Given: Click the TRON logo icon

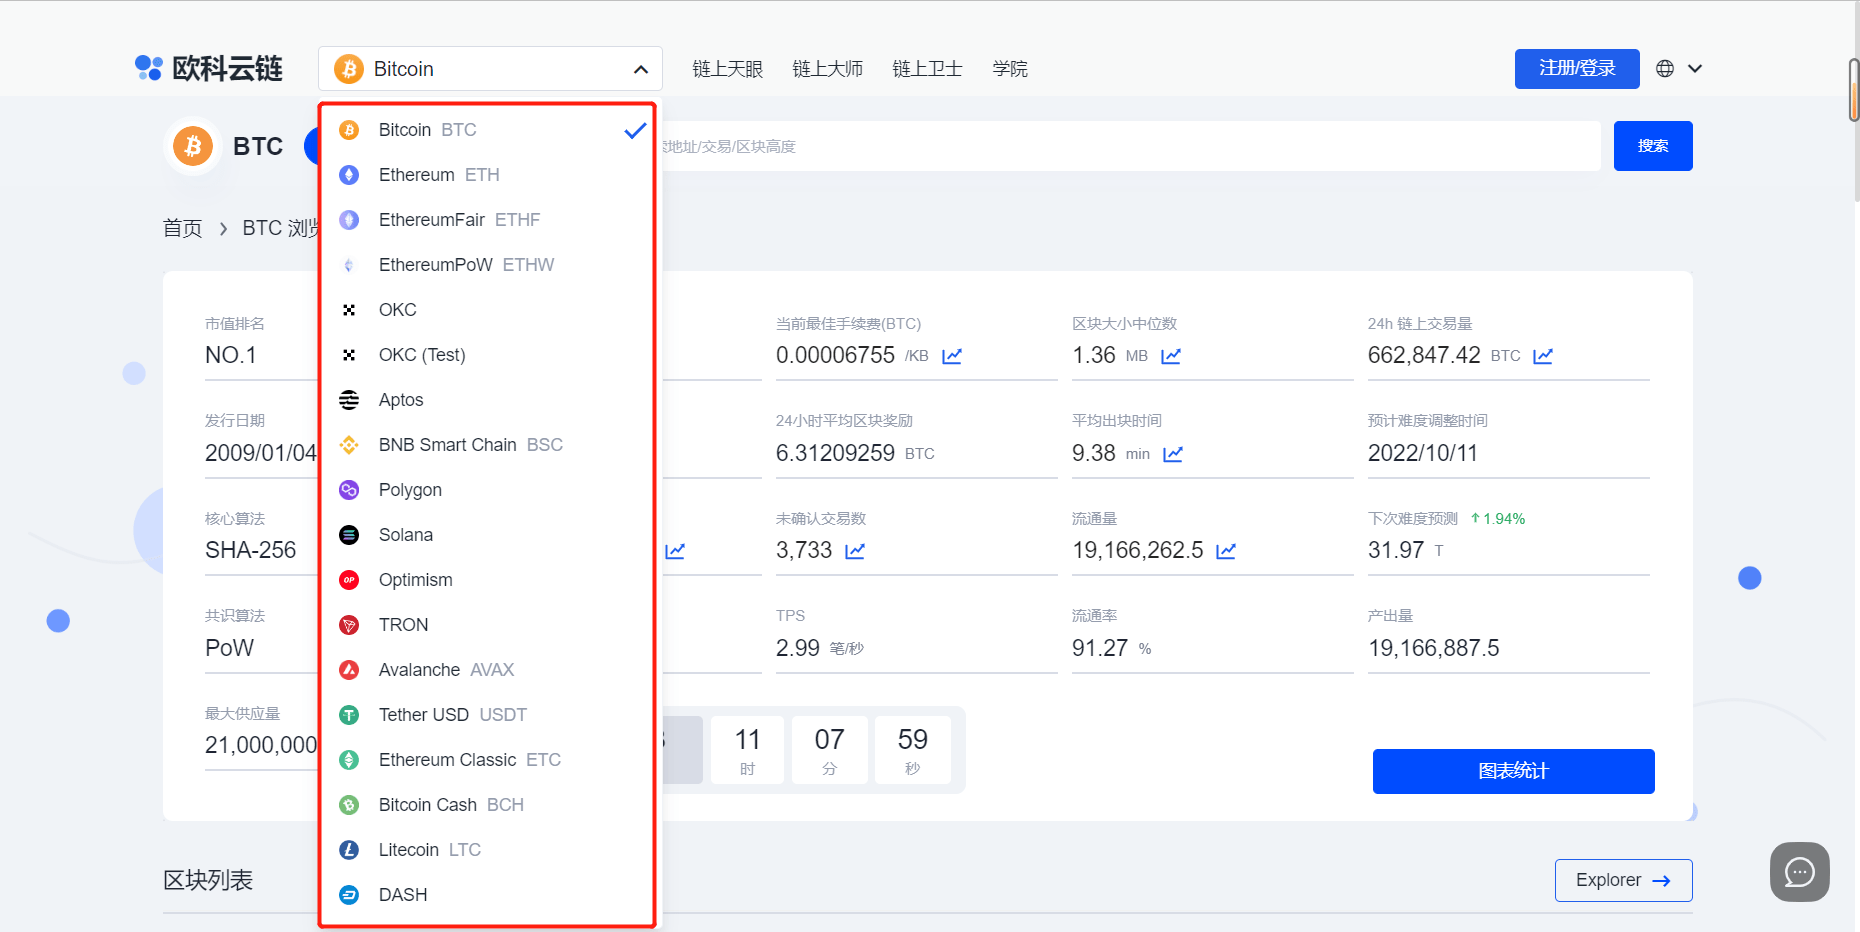Looking at the screenshot, I should tap(349, 625).
